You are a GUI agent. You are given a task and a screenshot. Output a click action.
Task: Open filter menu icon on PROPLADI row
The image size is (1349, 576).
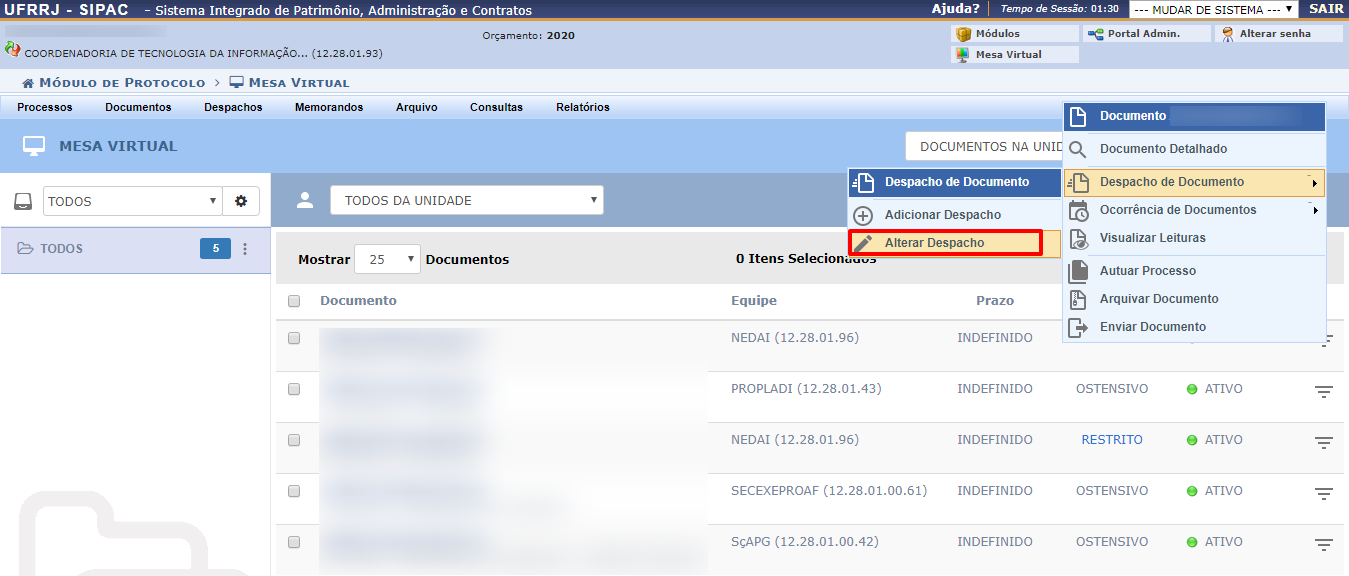(x=1324, y=391)
